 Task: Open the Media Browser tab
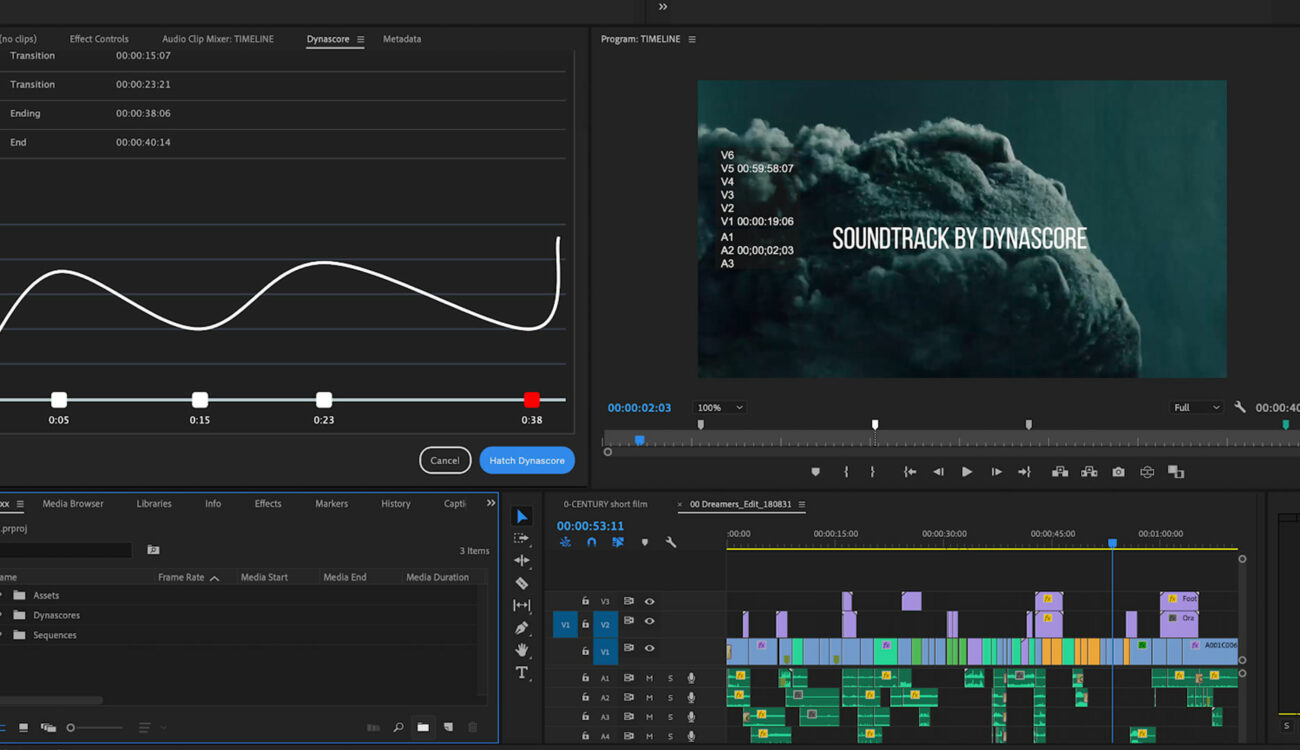point(73,504)
